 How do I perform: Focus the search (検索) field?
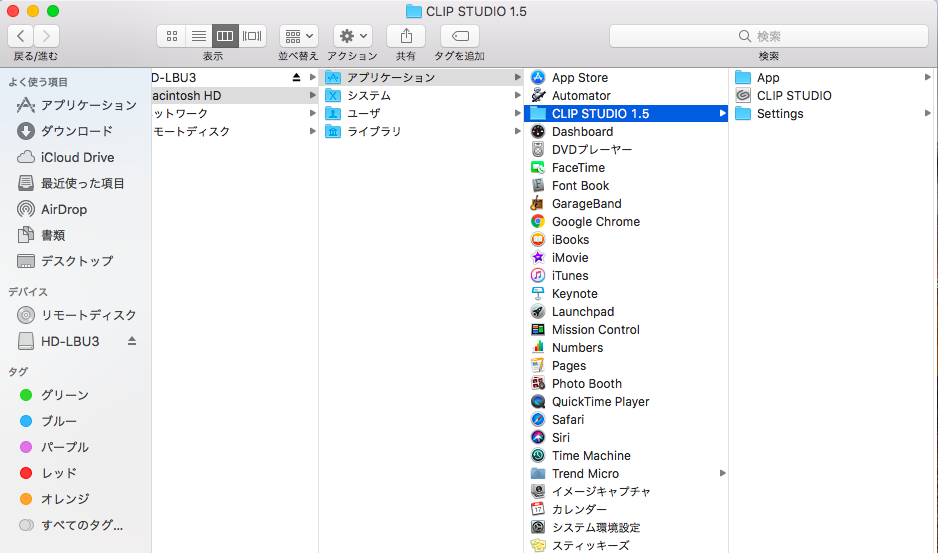768,36
